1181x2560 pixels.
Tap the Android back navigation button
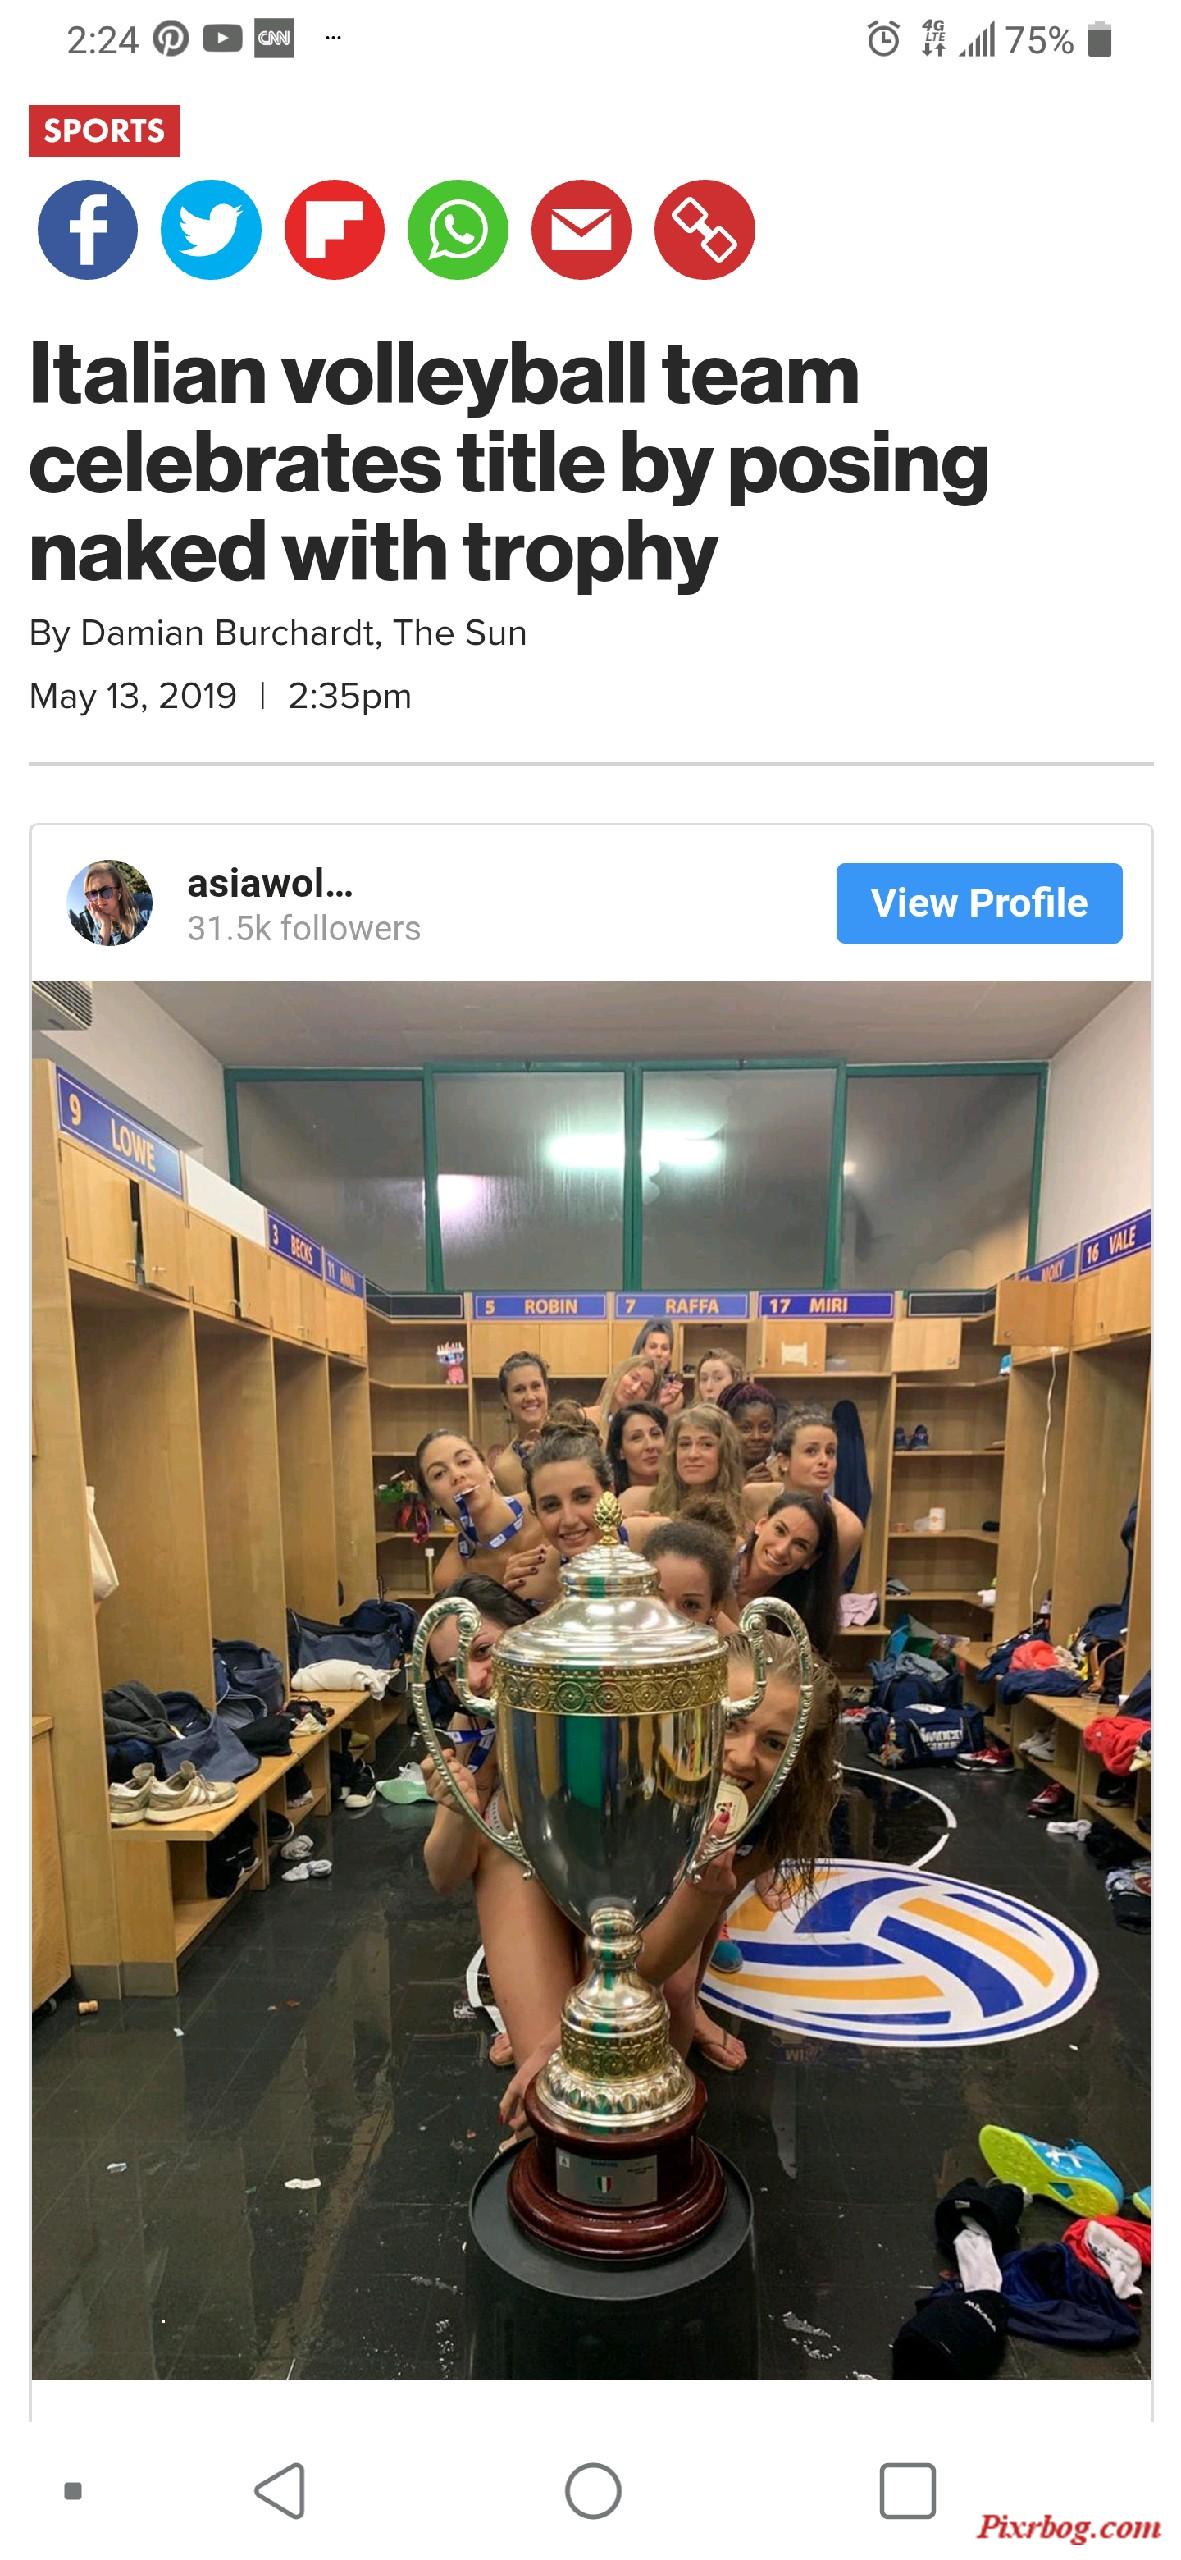pyautogui.click(x=281, y=2489)
